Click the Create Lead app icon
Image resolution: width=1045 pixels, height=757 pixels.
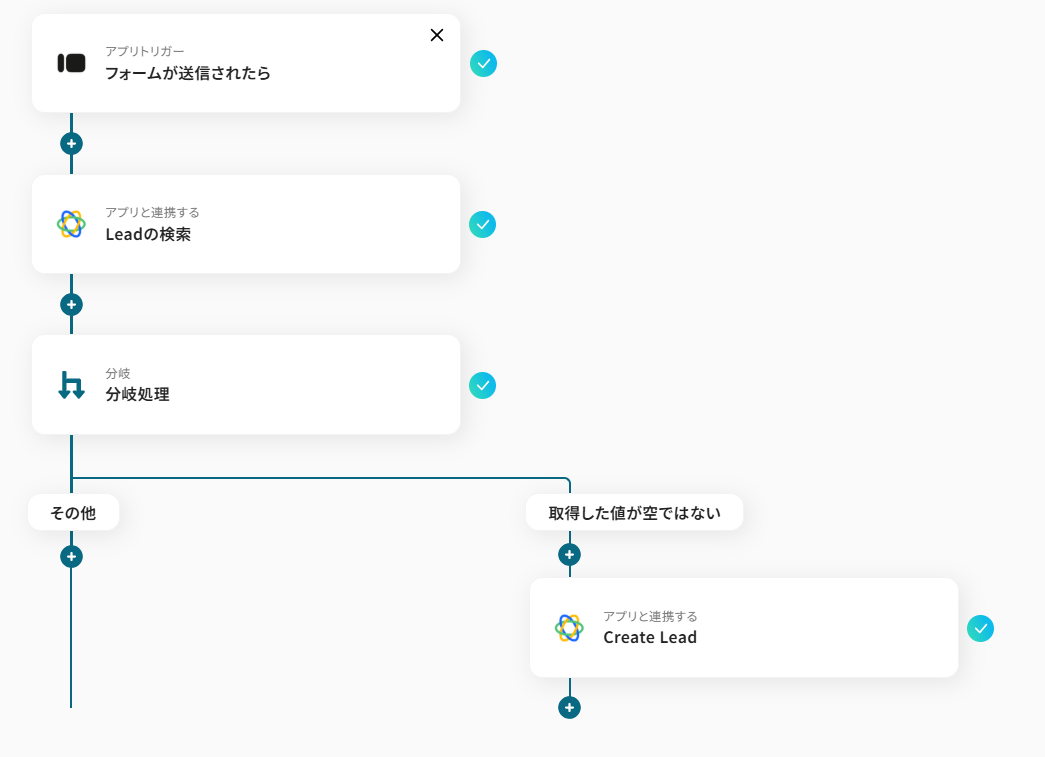click(x=569, y=628)
